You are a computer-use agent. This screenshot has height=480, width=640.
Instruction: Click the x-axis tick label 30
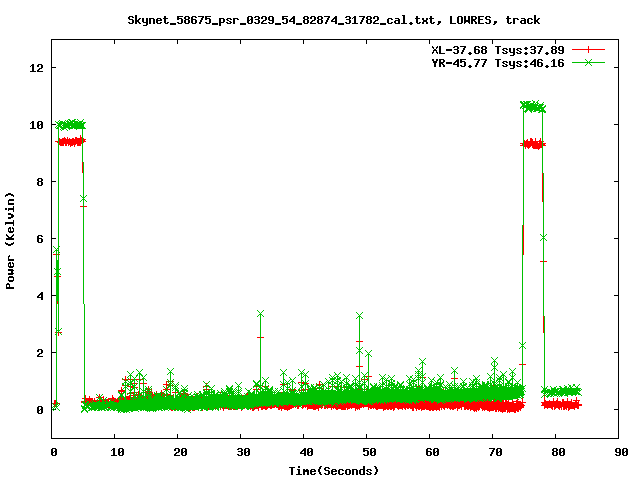pyautogui.click(x=243, y=452)
